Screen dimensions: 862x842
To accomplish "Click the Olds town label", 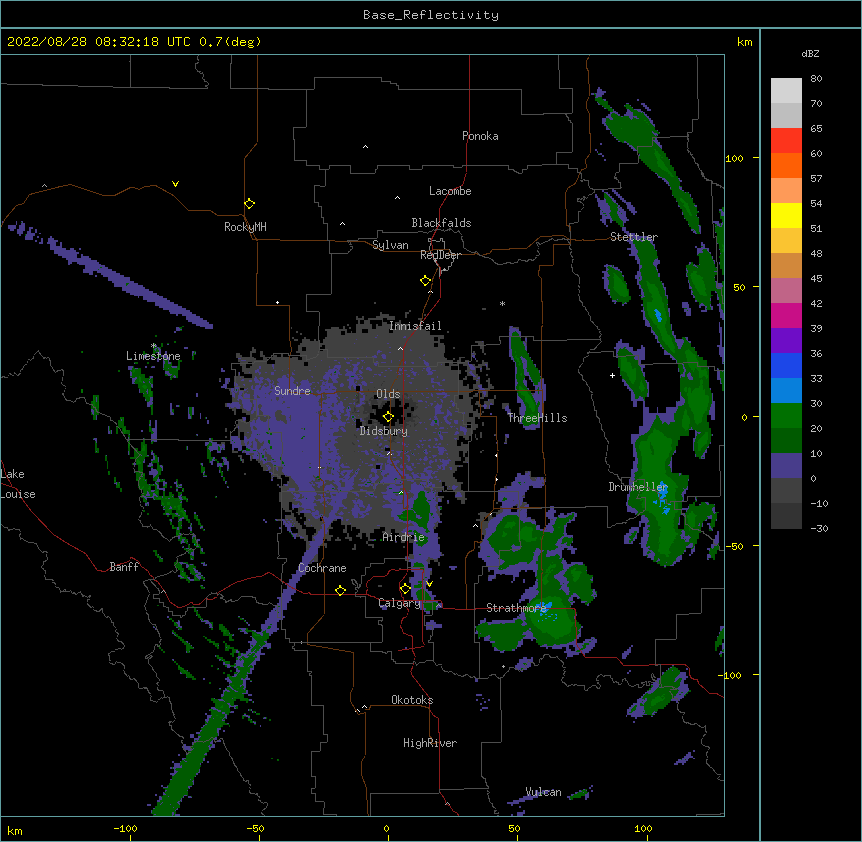I will tap(388, 394).
